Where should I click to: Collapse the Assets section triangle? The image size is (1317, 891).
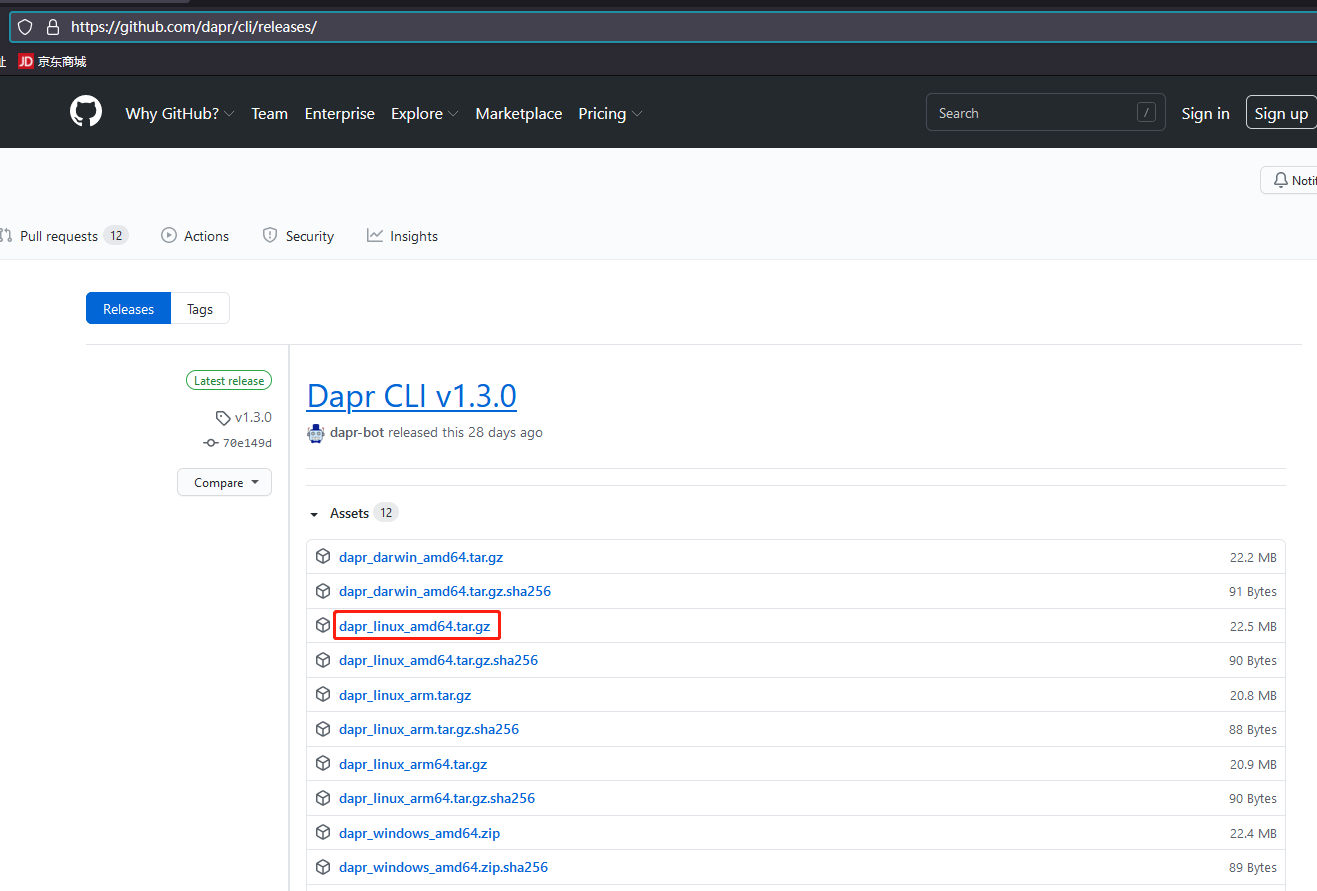[315, 513]
